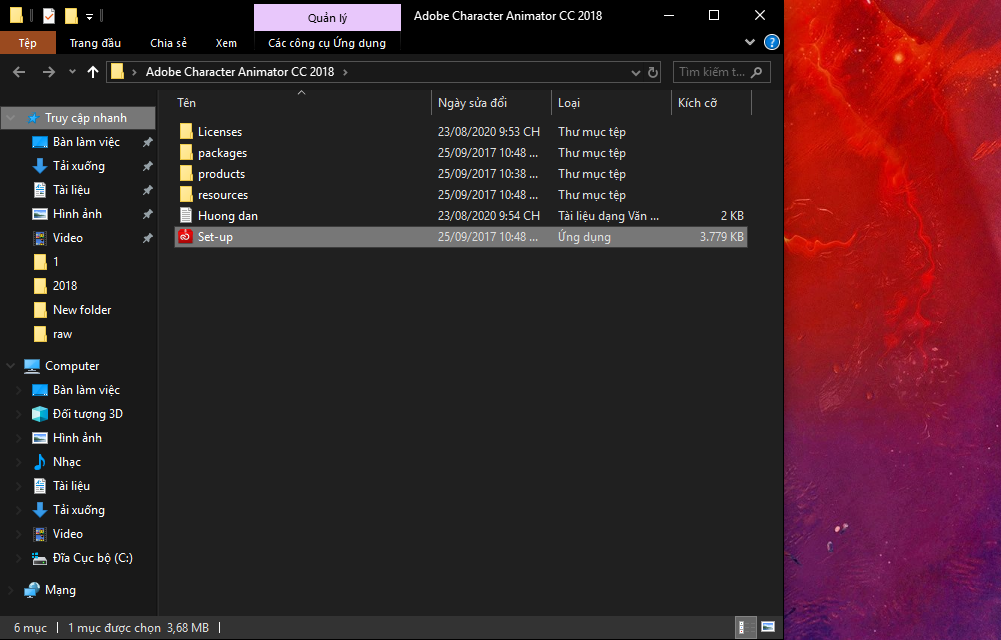The width and height of the screenshot is (1001, 640).
Task: Select the packages folder
Action: 461,153
